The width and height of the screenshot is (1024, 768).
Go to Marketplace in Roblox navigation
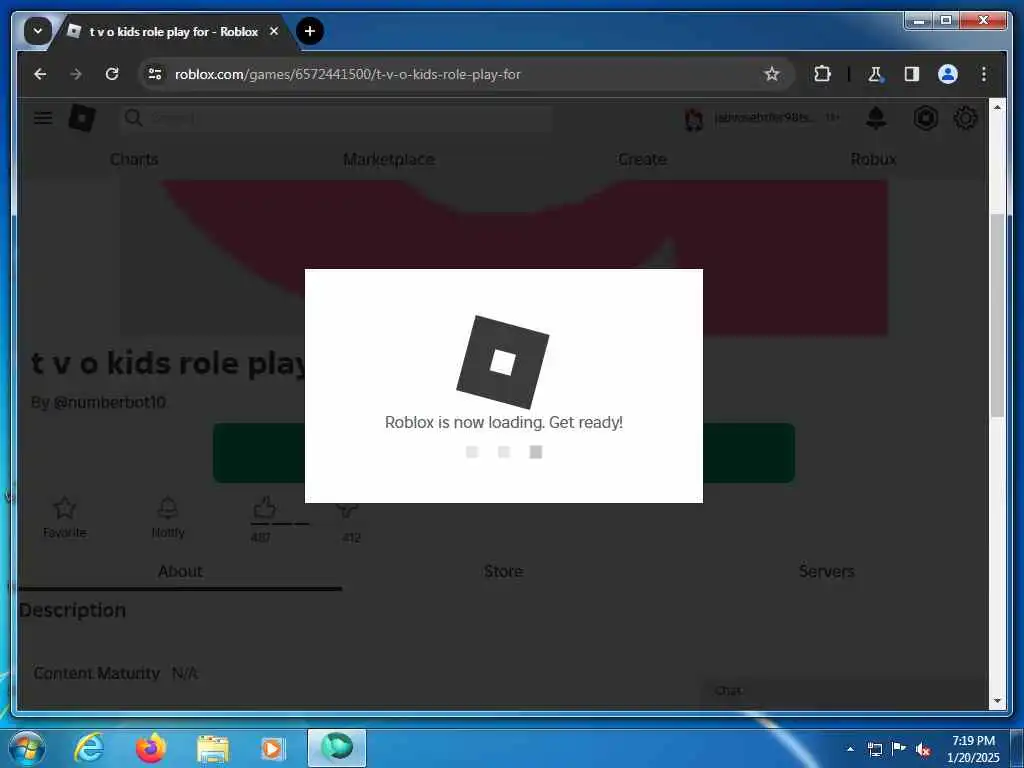point(389,159)
